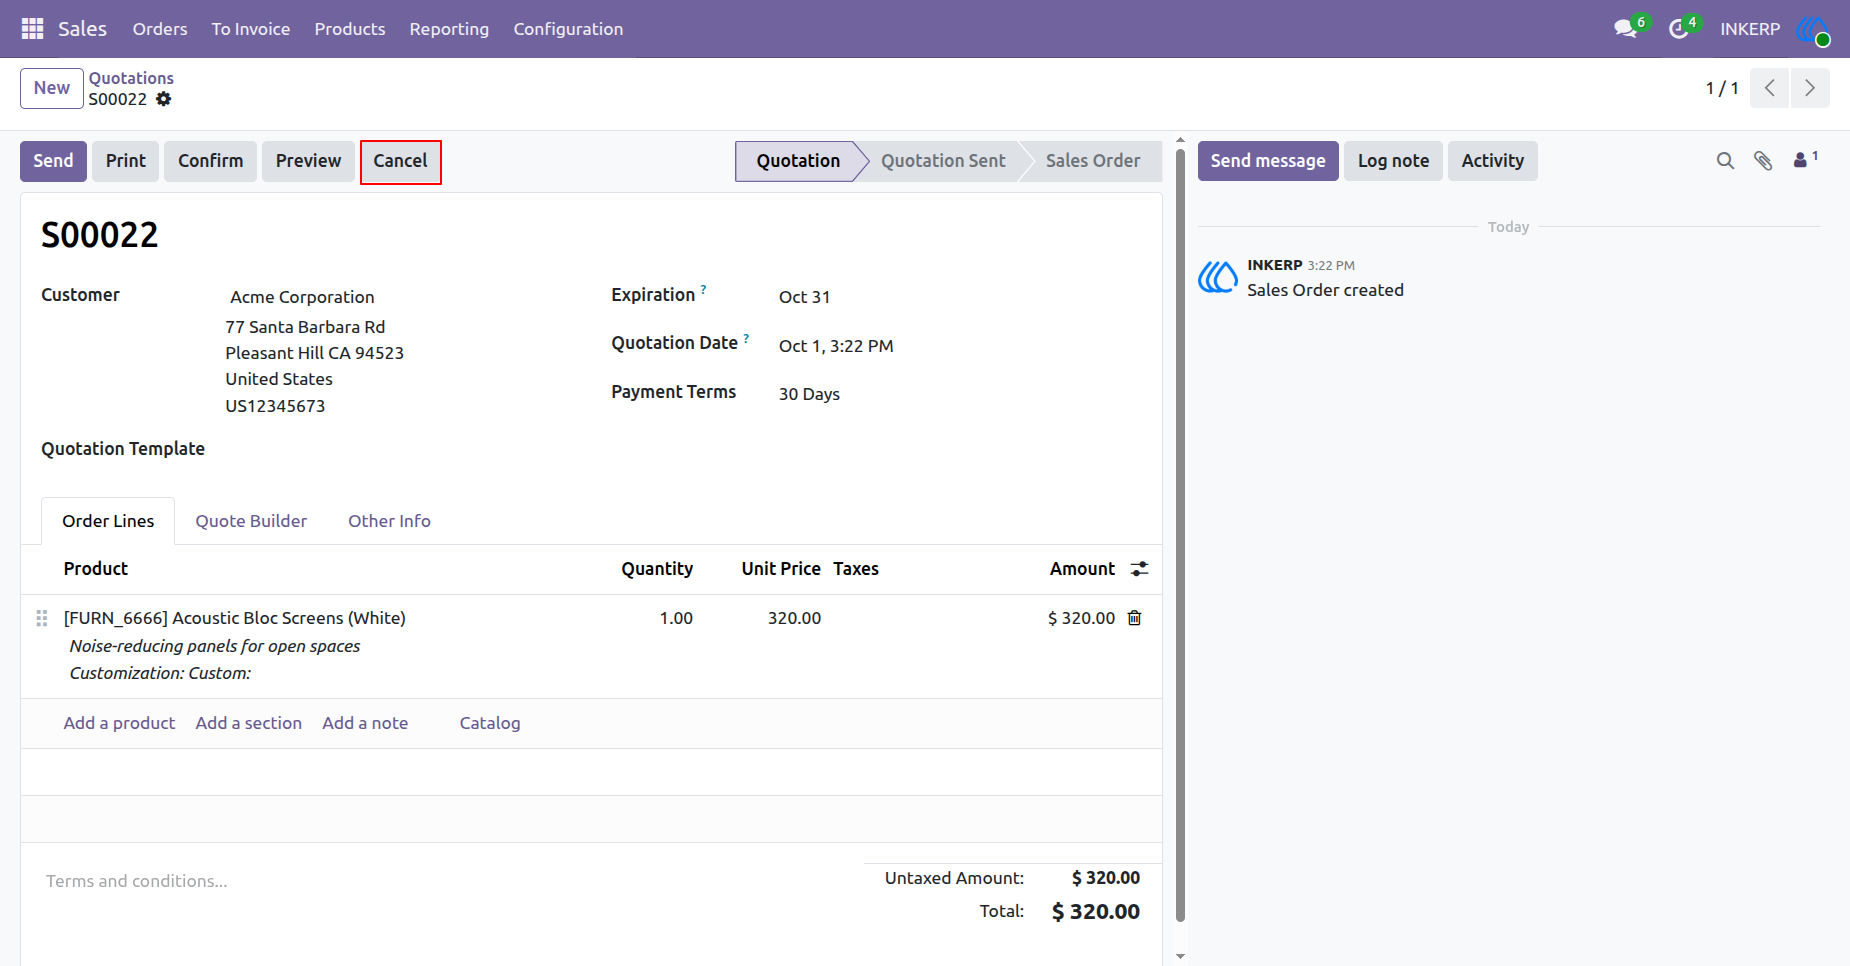Open the Orders menu

[160, 29]
